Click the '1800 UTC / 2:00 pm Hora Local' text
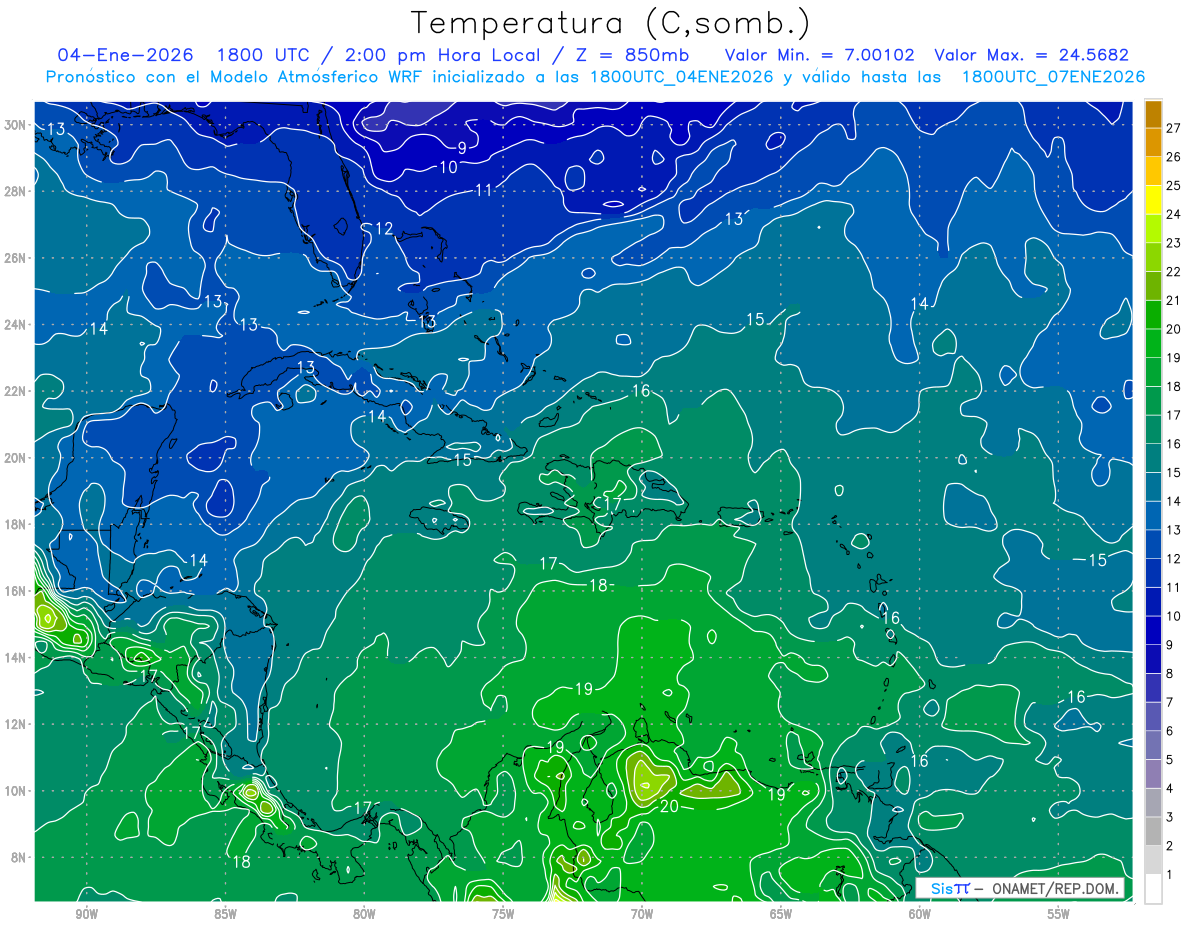 click(378, 55)
